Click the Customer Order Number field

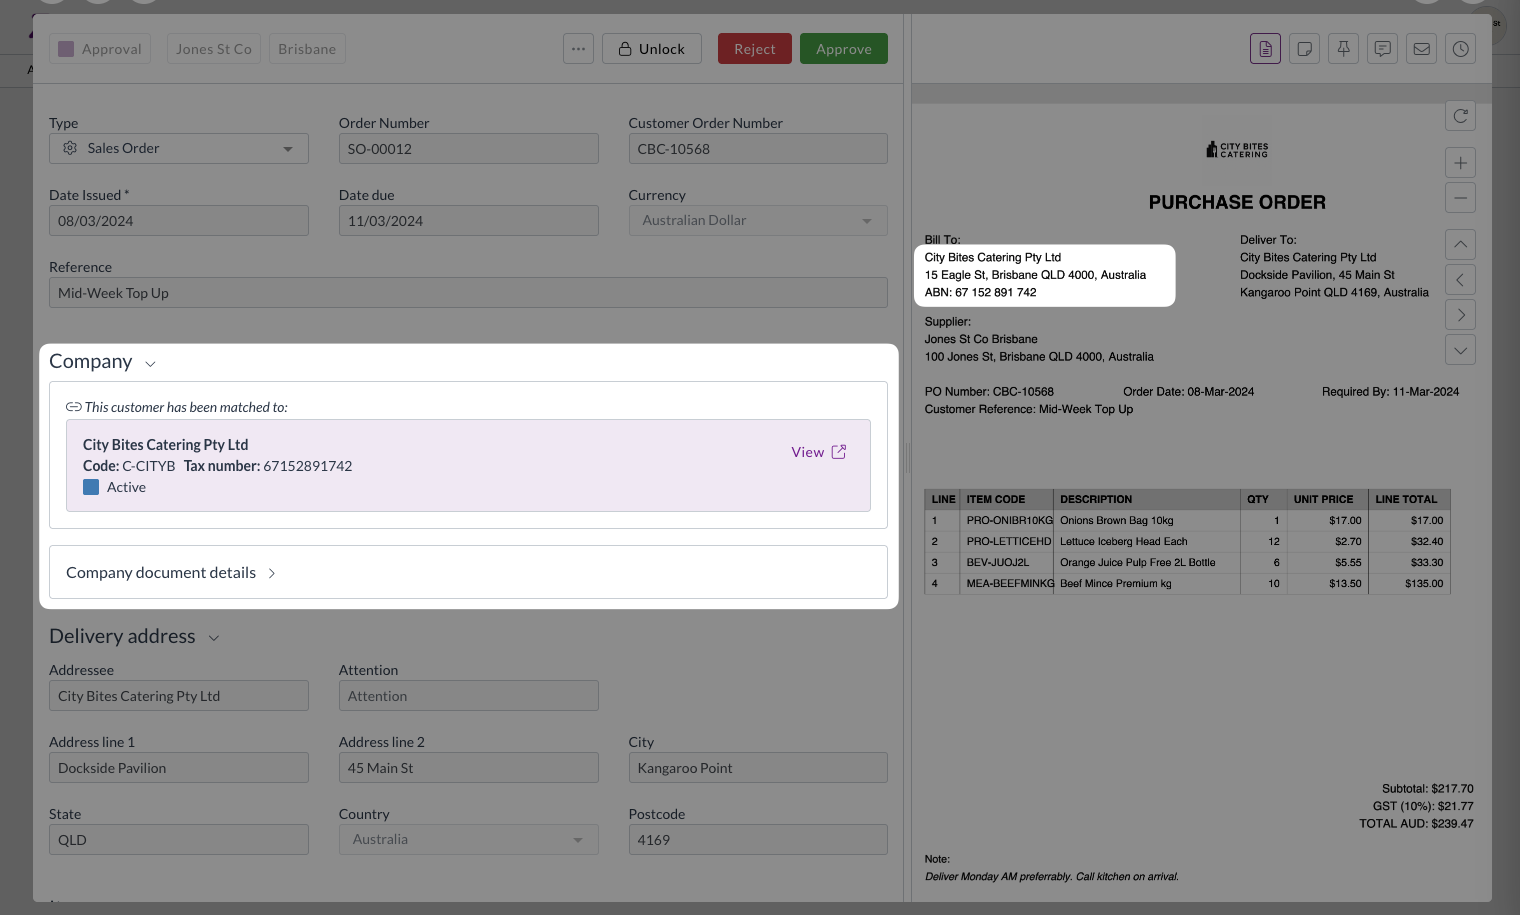758,148
